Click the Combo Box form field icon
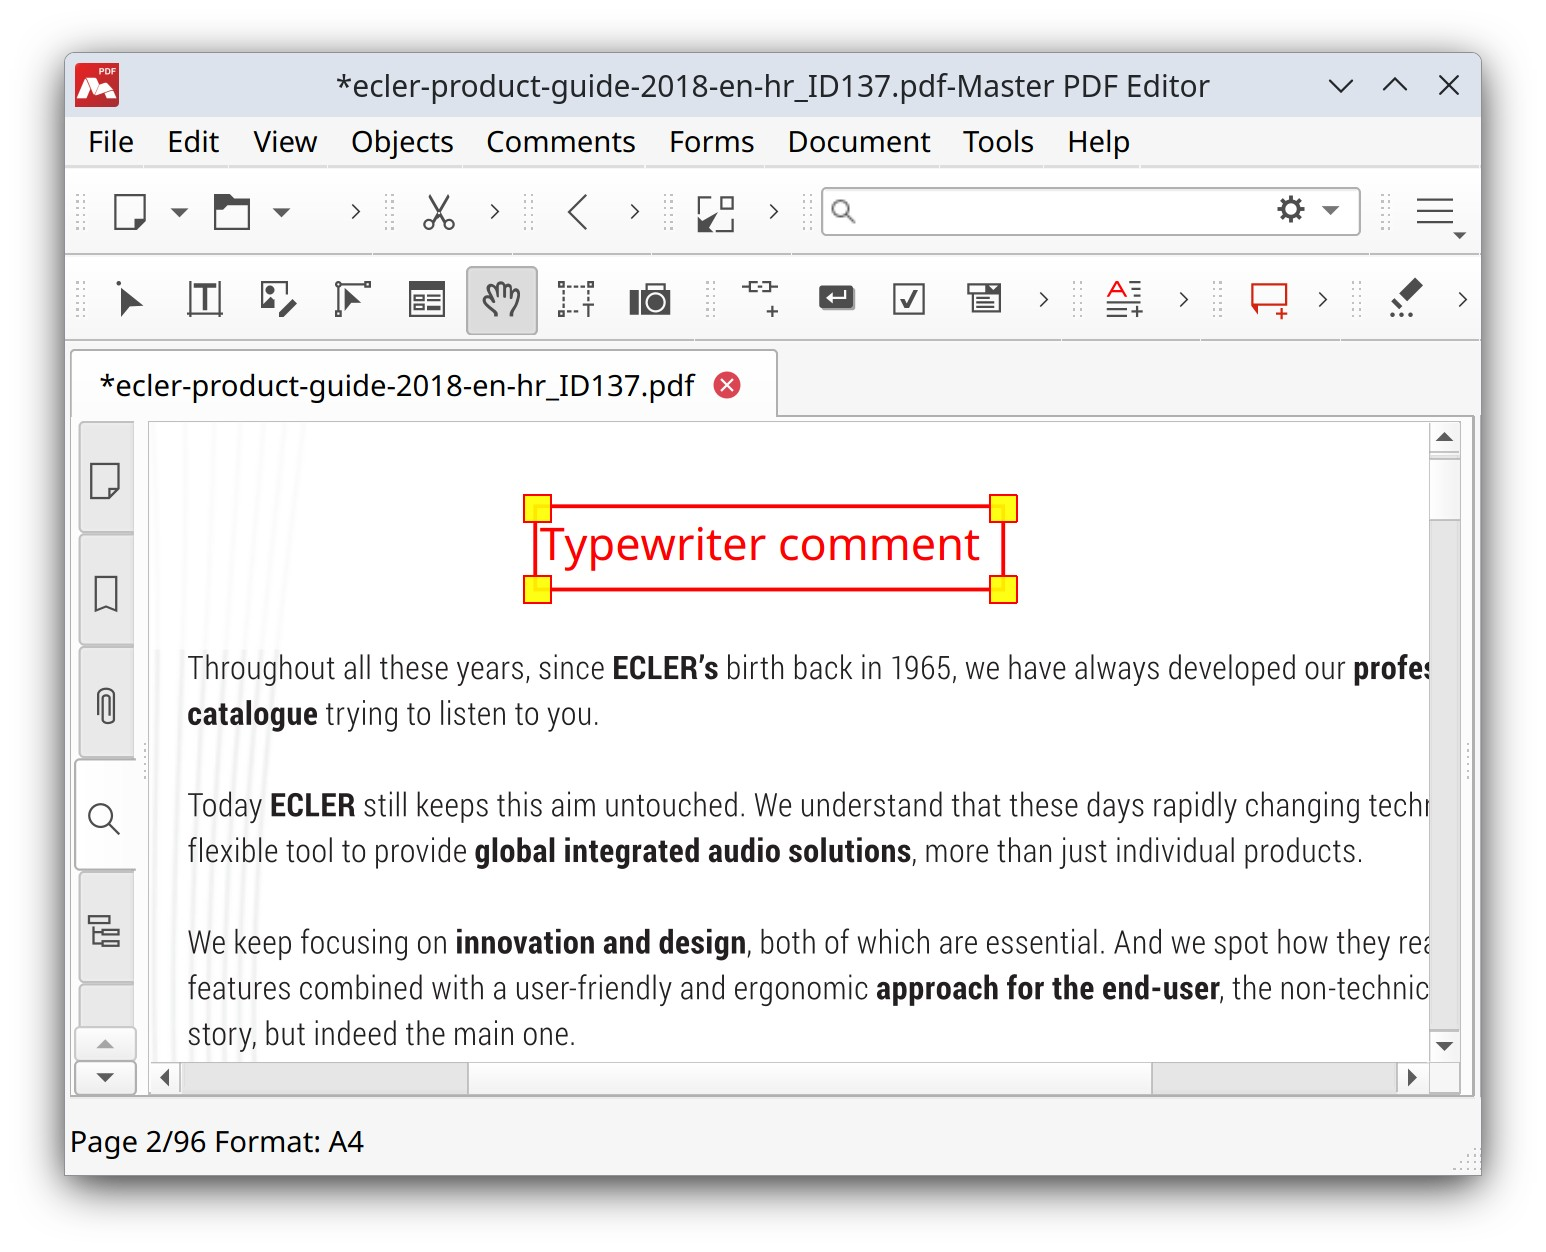 pyautogui.click(x=984, y=298)
